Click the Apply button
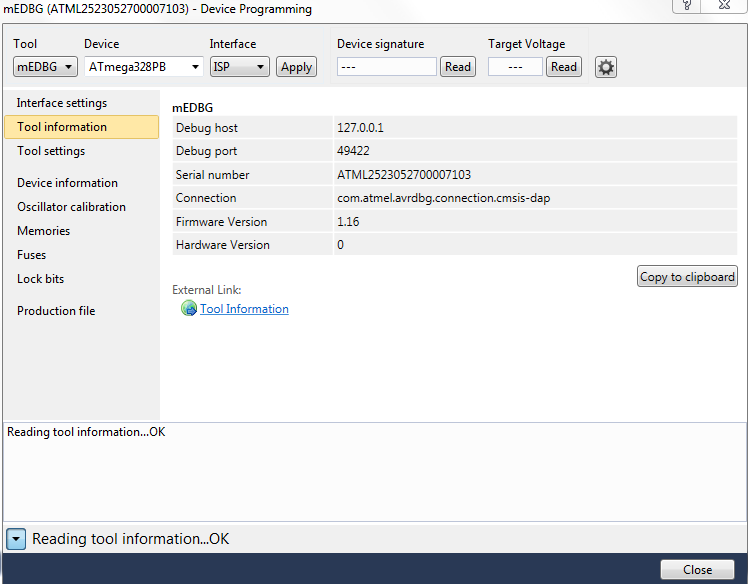The image size is (748, 584). click(x=296, y=67)
